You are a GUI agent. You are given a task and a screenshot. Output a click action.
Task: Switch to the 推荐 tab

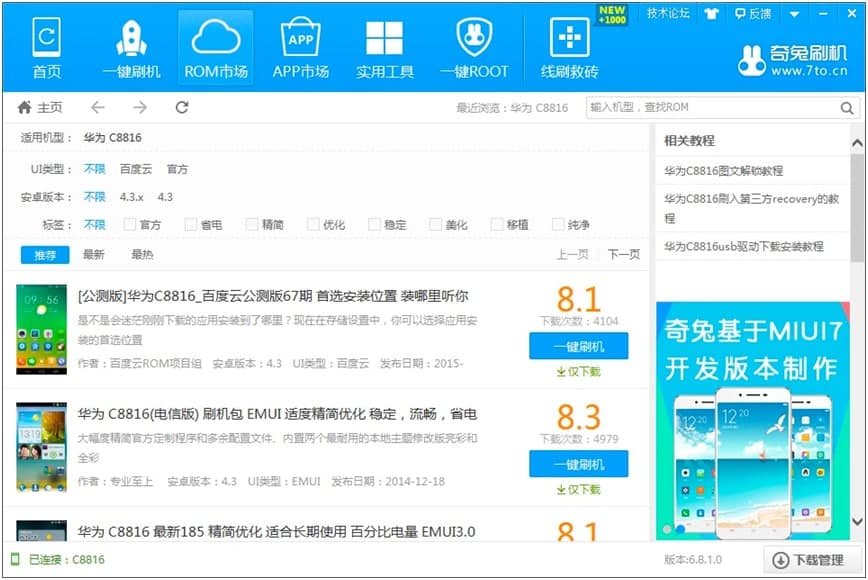coord(45,255)
